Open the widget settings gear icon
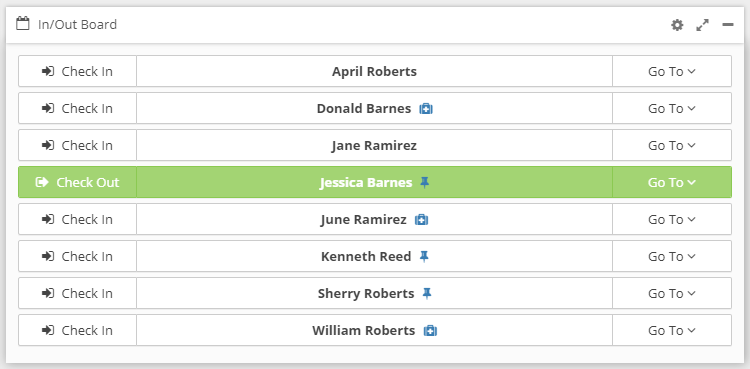 point(677,25)
